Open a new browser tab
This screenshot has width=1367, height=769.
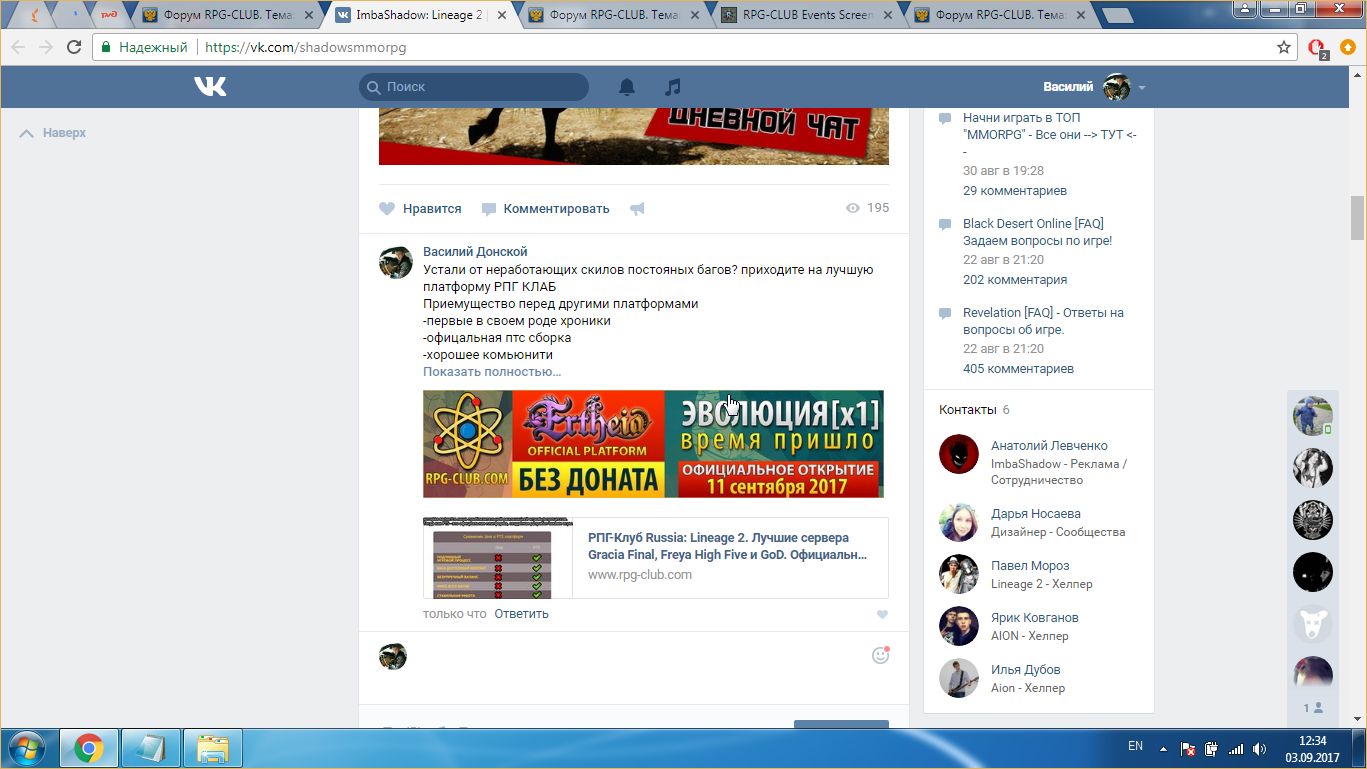1117,15
